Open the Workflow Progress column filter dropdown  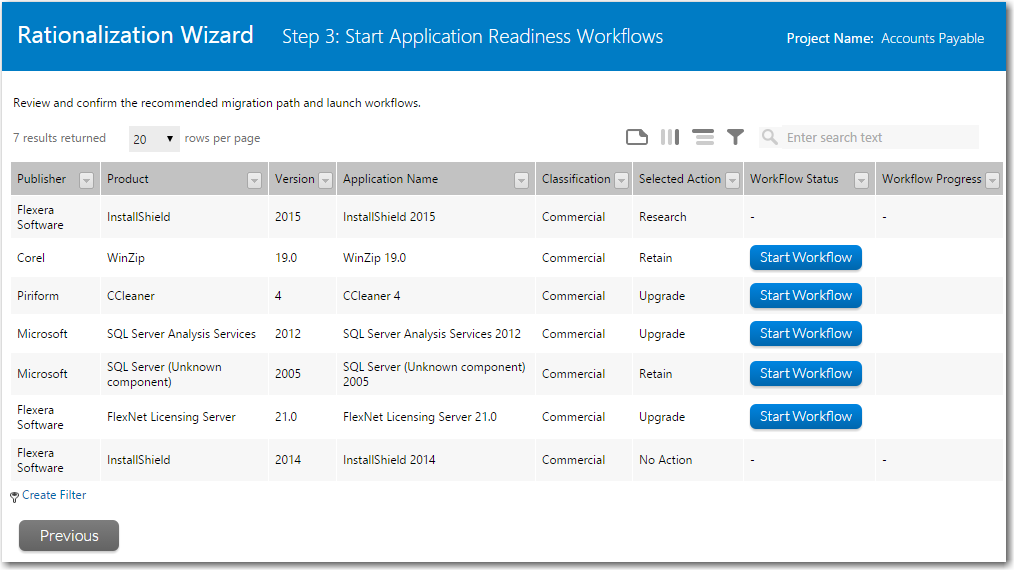992,181
